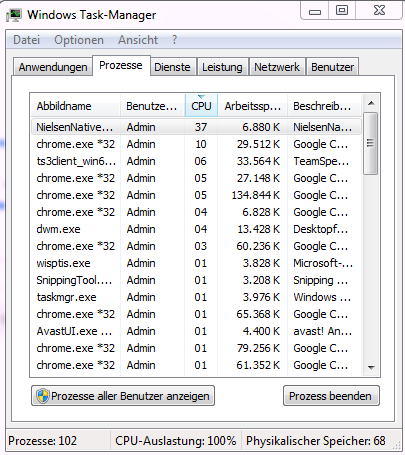The width and height of the screenshot is (405, 455).
Task: Select the NielsenNative process row
Action: pos(196,127)
